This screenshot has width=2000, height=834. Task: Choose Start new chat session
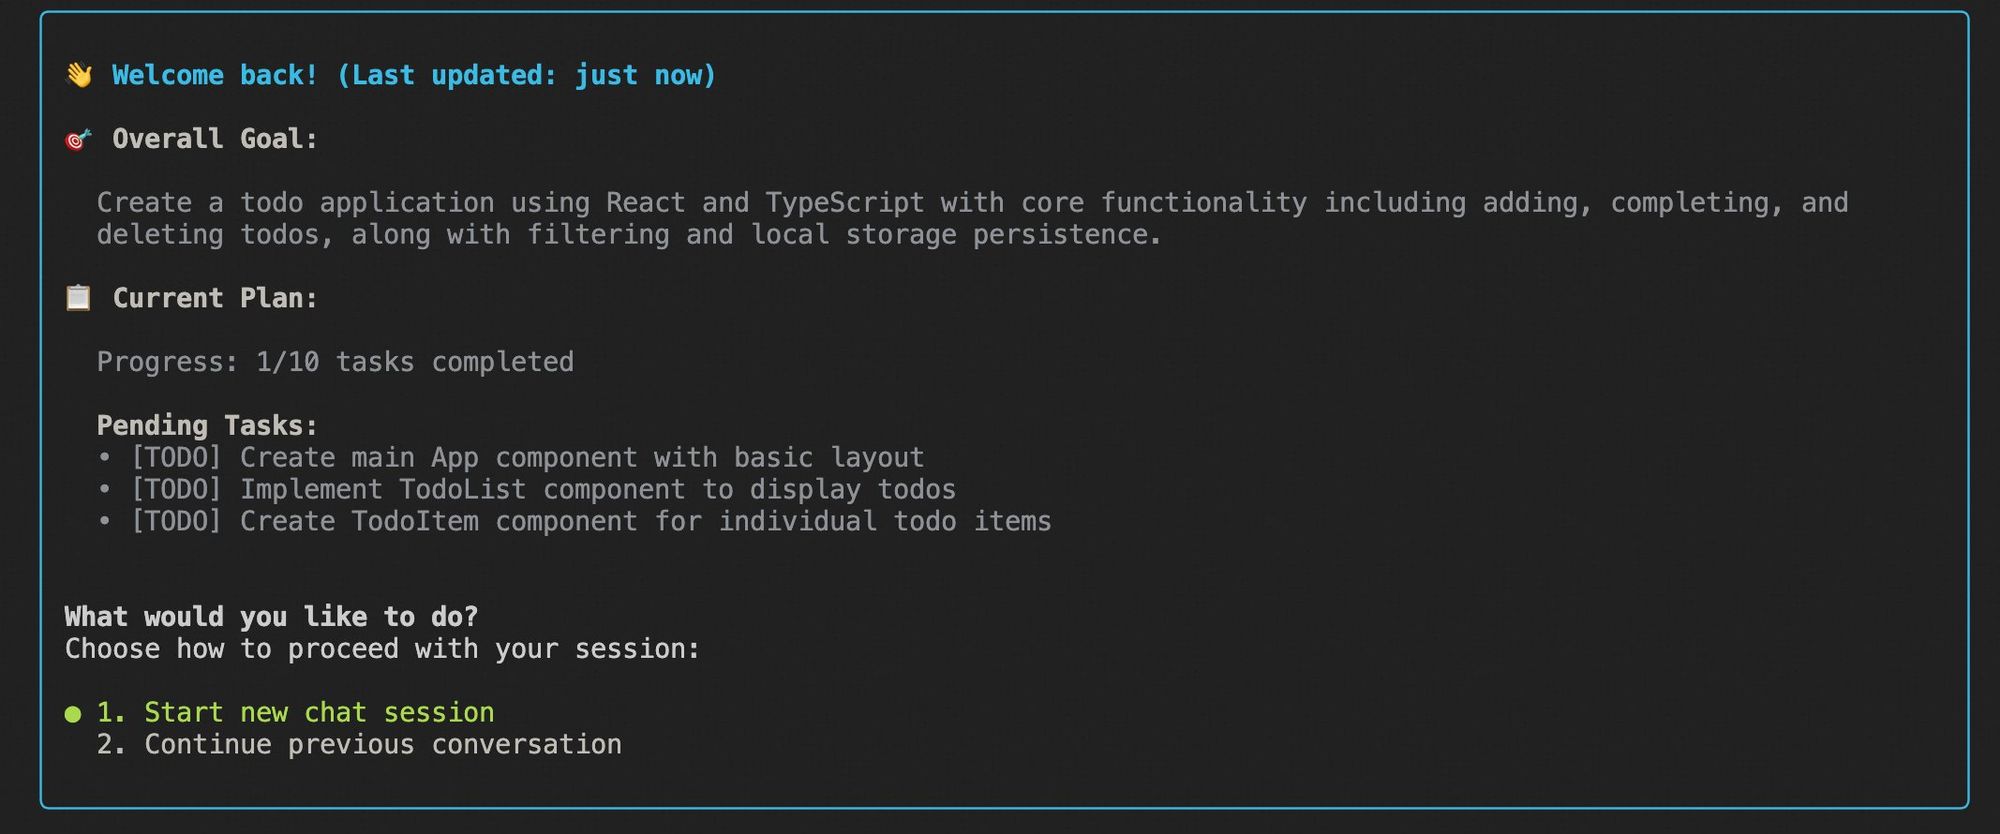295,712
